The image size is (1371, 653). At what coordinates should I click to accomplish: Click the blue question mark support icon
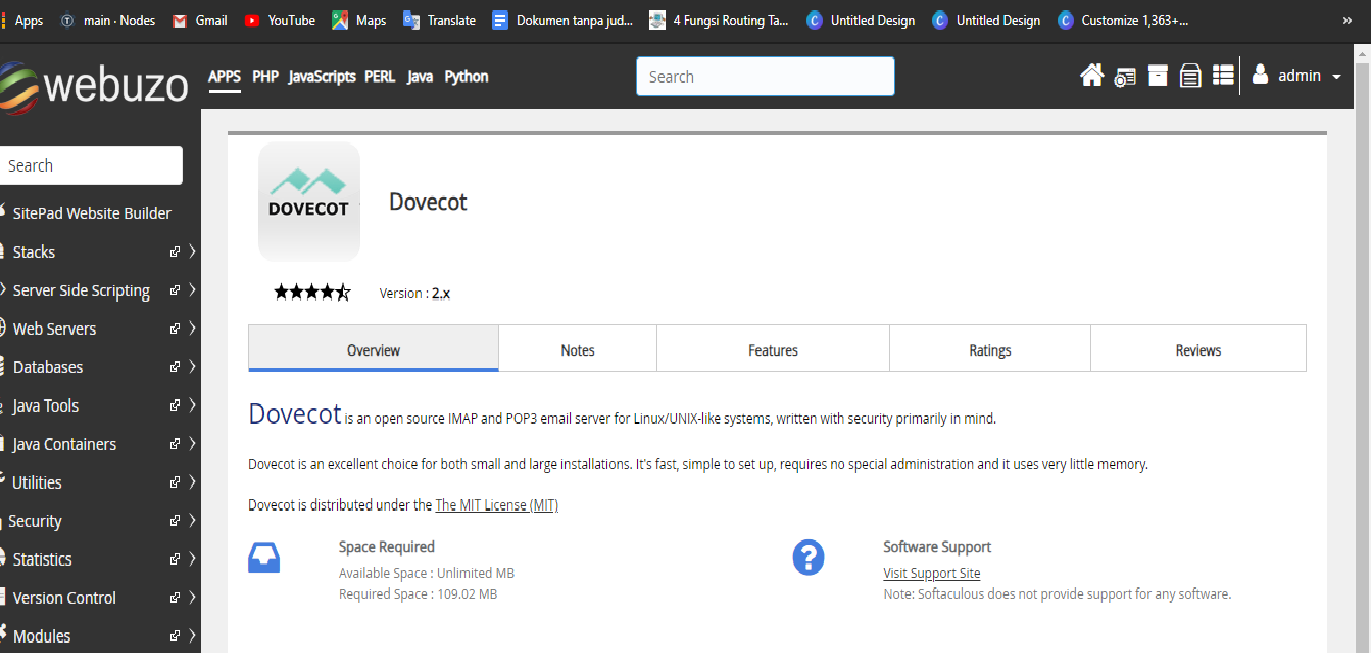pos(808,558)
